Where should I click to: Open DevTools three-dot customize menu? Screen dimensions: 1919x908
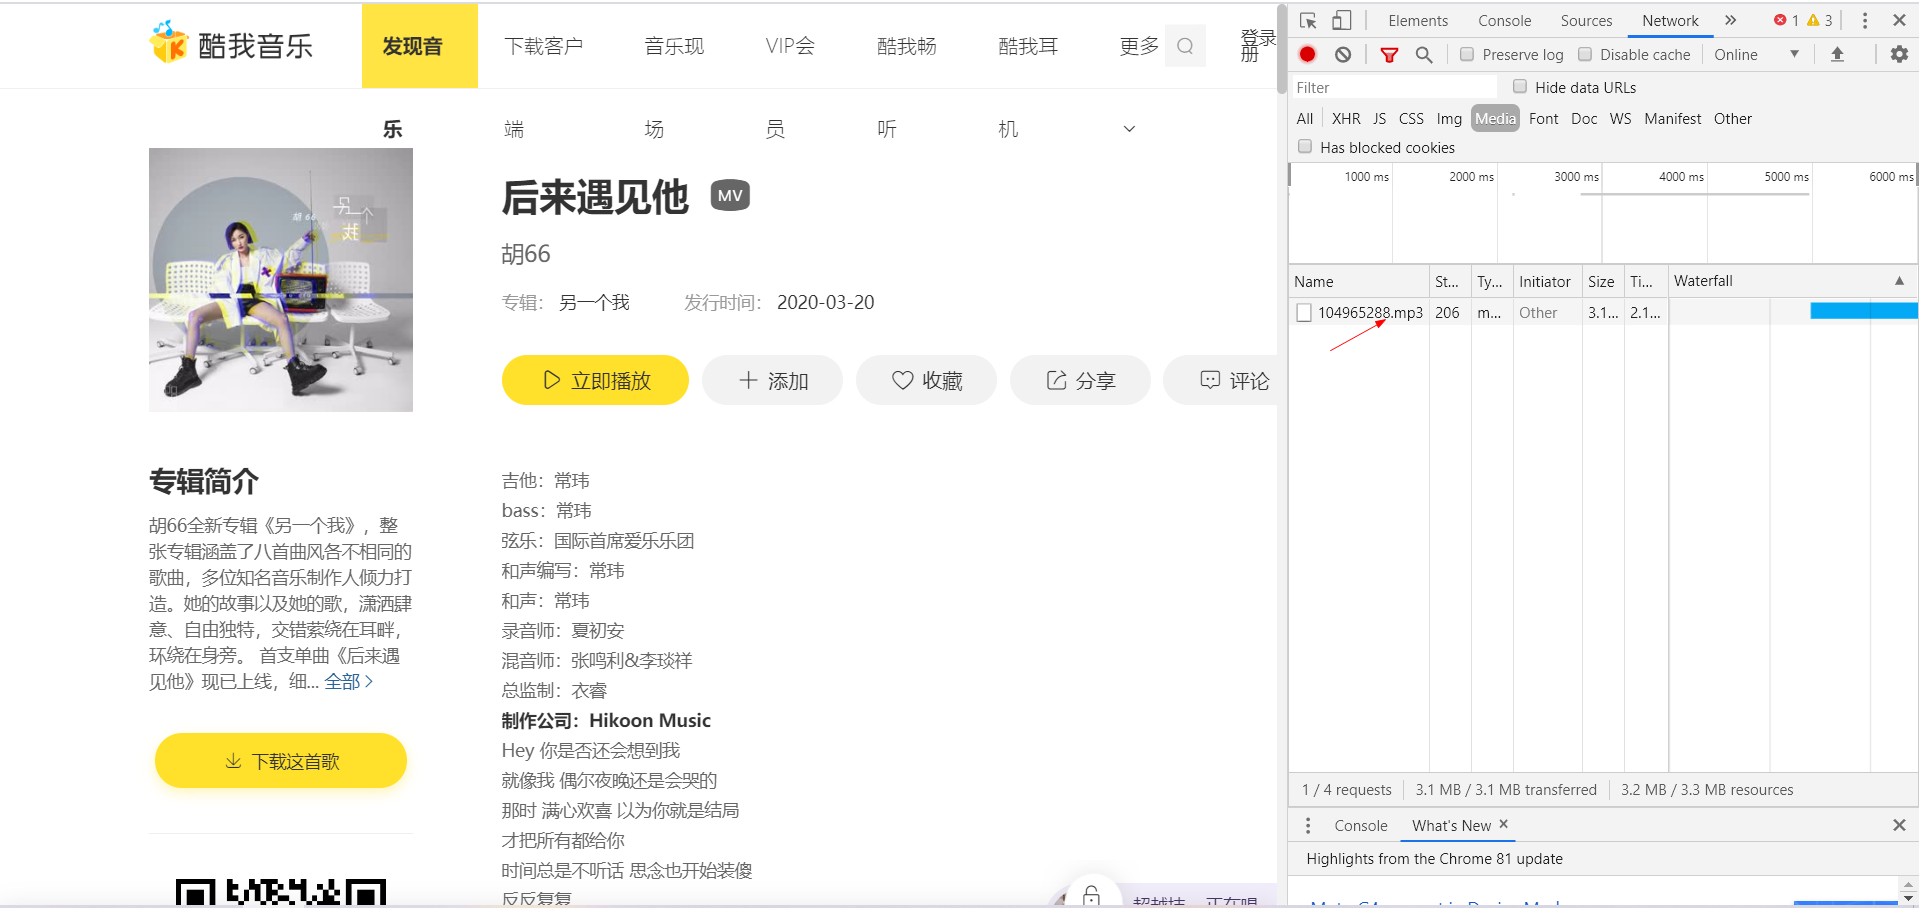pyautogui.click(x=1864, y=20)
